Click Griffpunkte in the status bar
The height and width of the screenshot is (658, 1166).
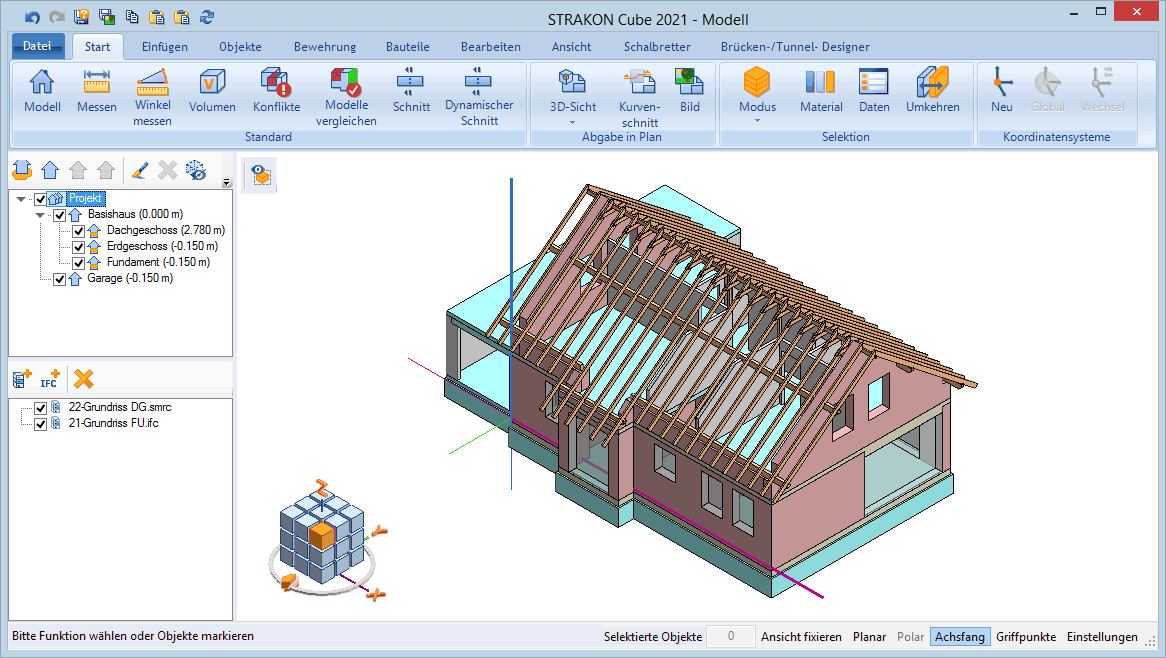pyautogui.click(x=1025, y=636)
